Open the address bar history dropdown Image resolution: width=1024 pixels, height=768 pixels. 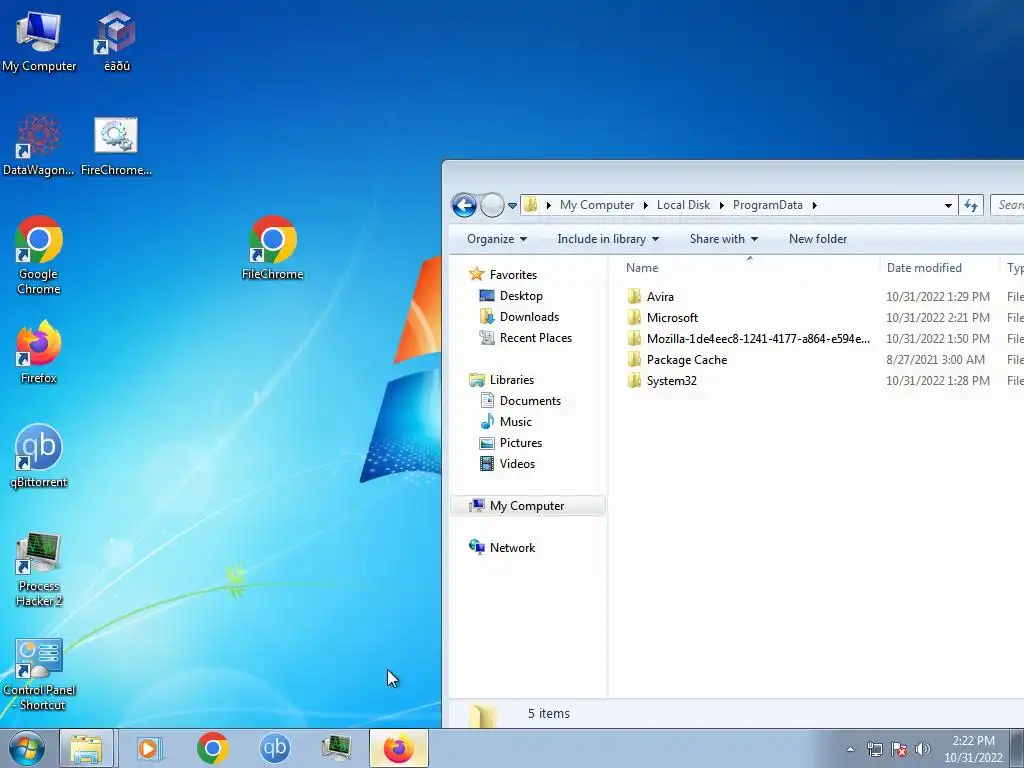pos(948,205)
